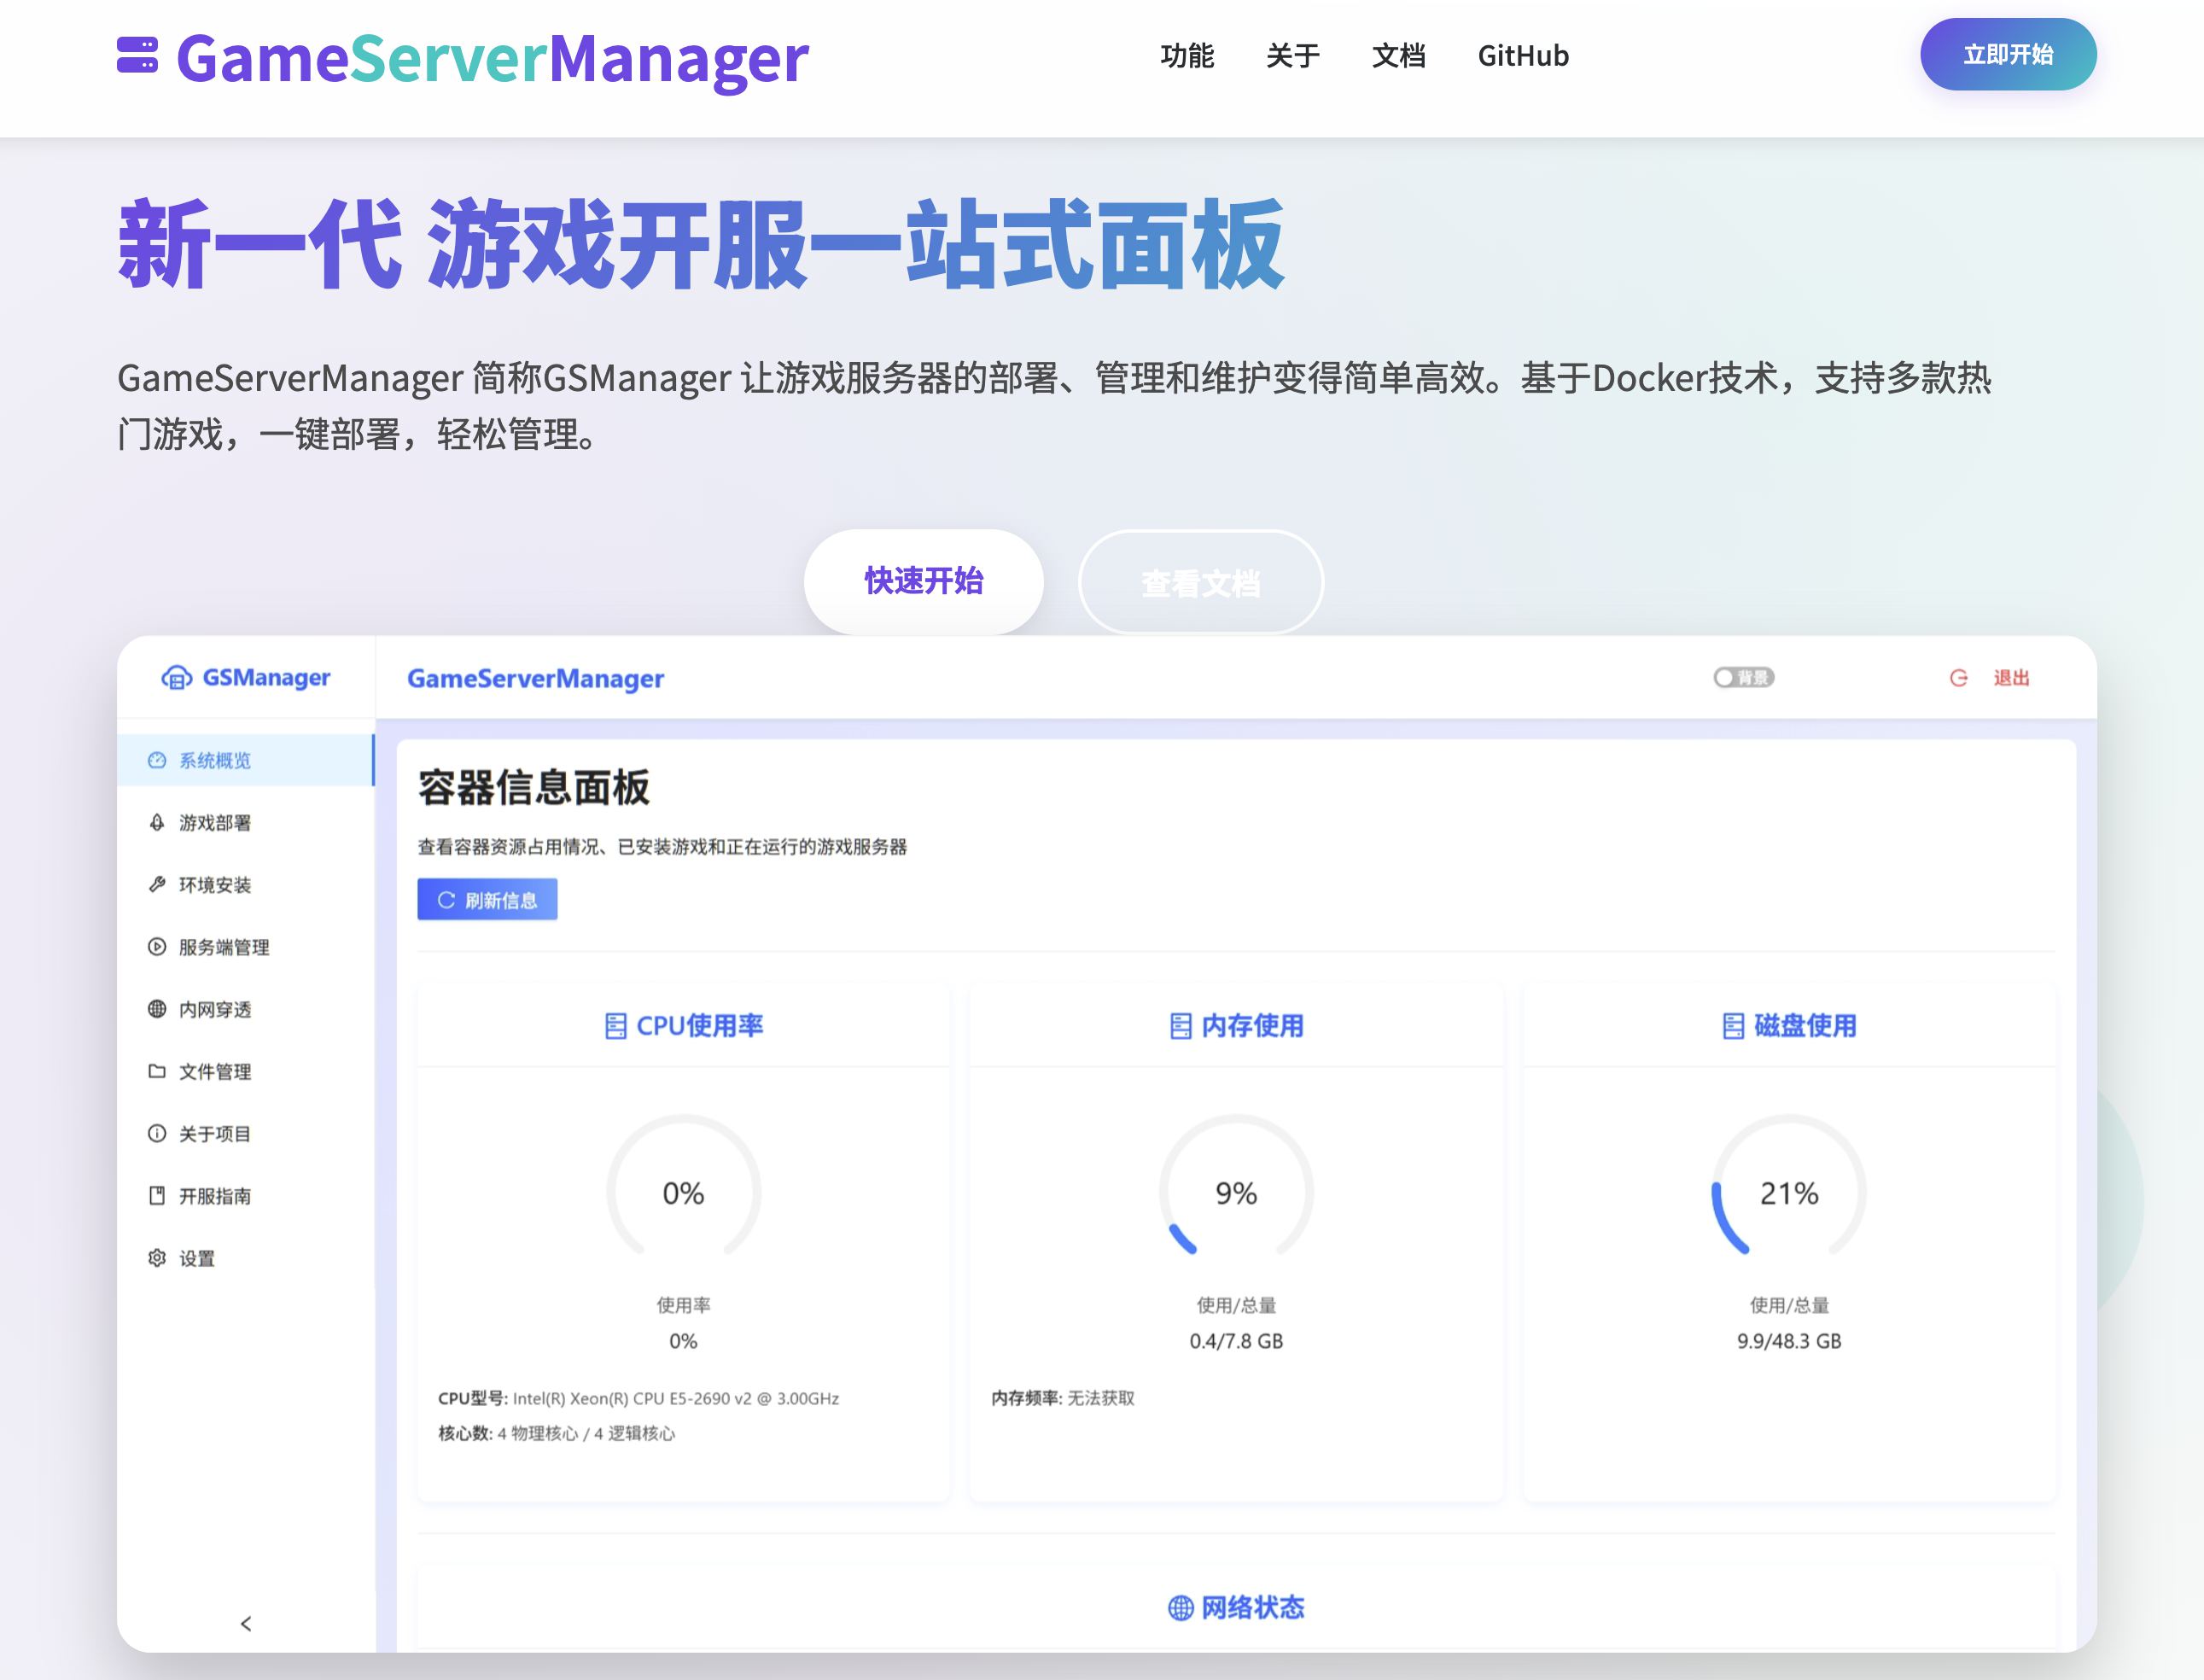Collapse the sidebar with the chevron
Image resolution: width=2204 pixels, height=1680 pixels.
click(246, 1623)
